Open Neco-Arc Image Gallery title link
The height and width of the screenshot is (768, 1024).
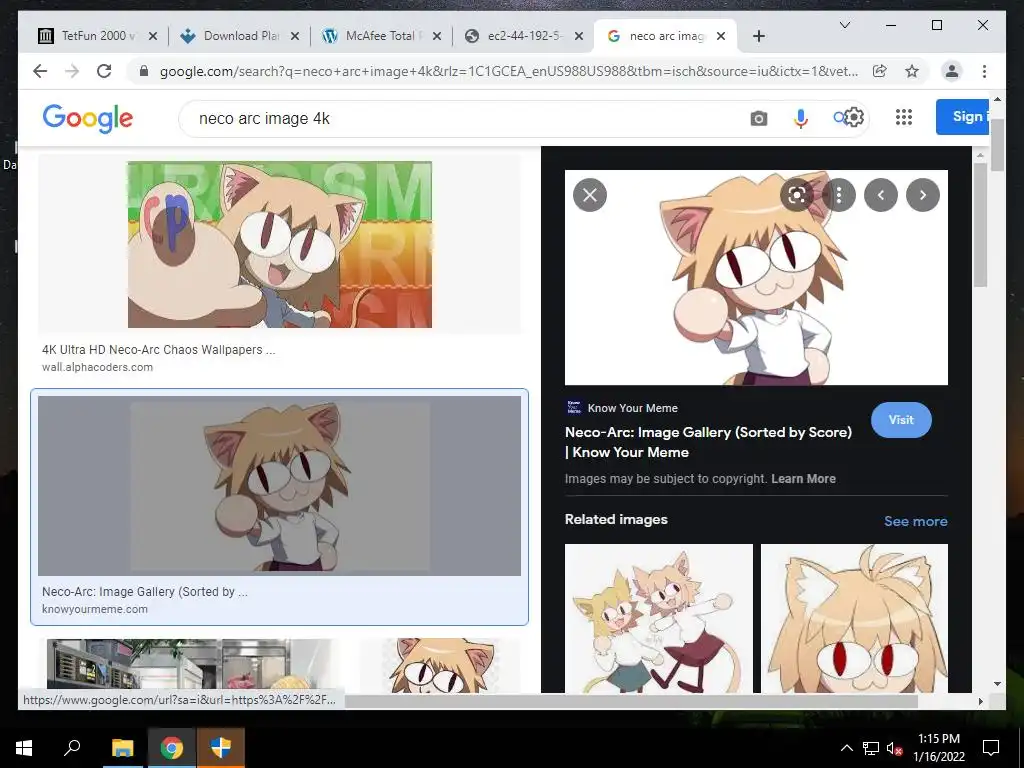pos(709,442)
